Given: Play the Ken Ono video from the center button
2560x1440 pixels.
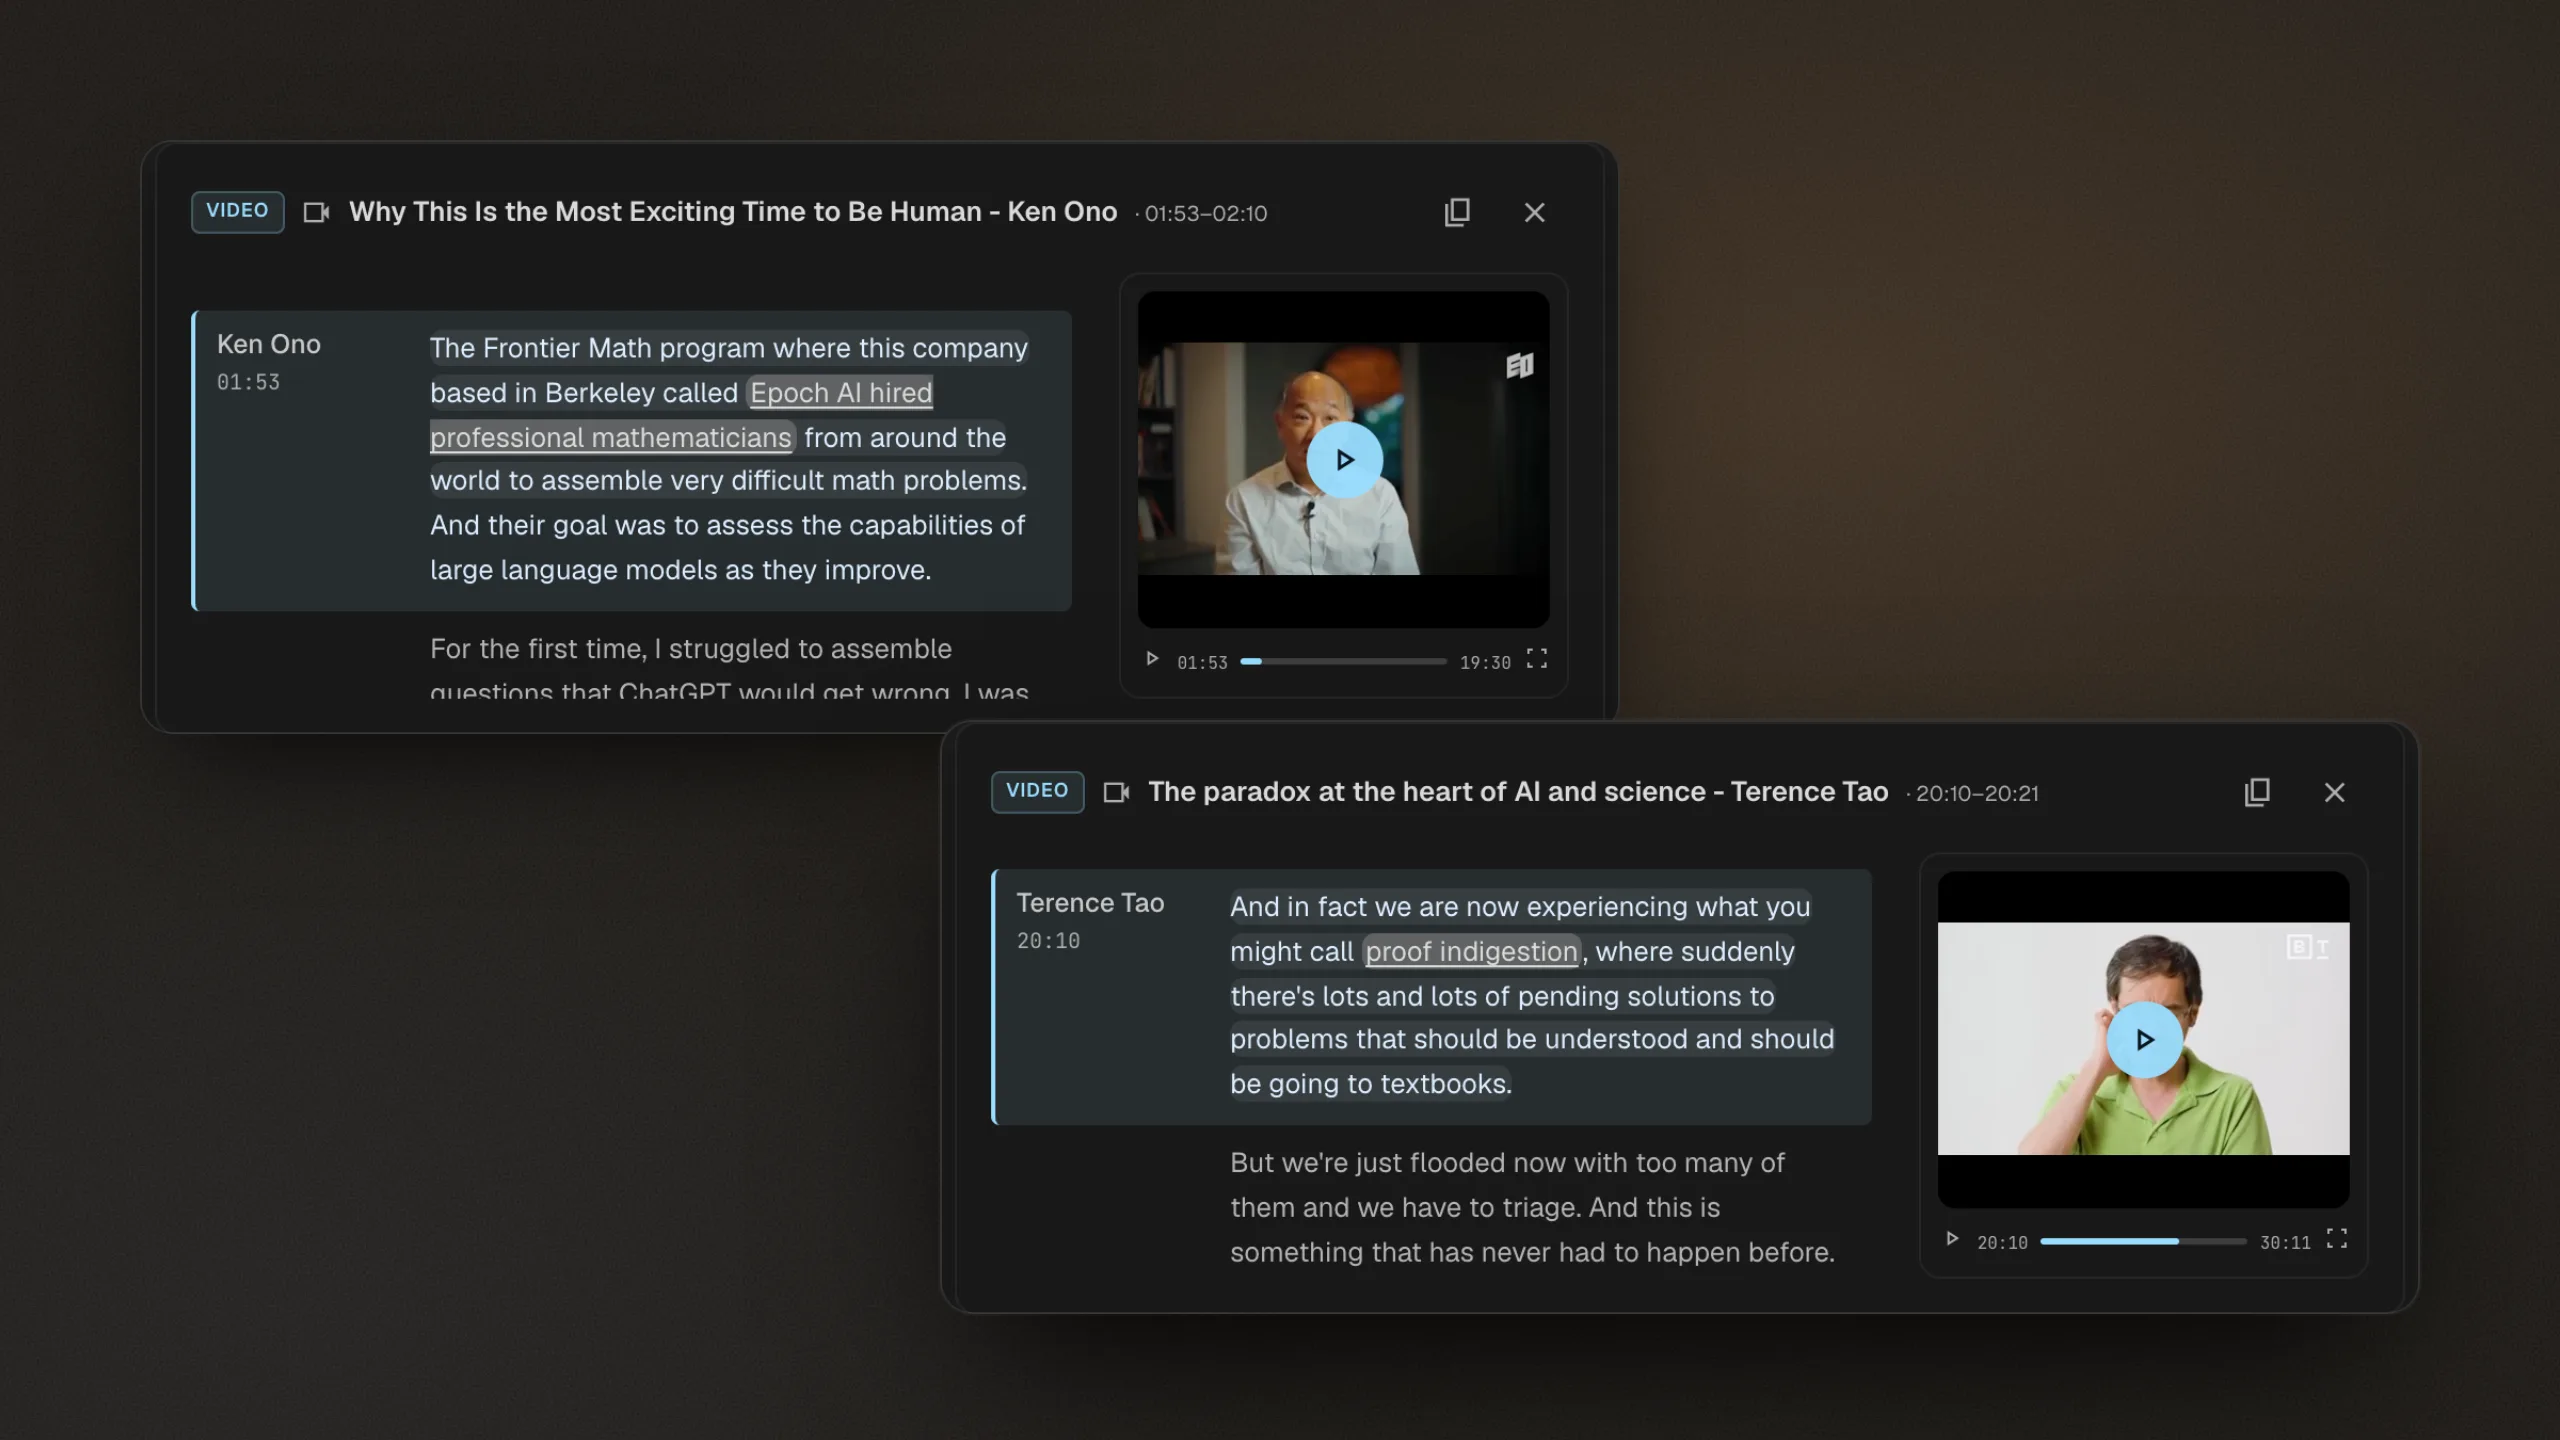Looking at the screenshot, I should 1344,460.
